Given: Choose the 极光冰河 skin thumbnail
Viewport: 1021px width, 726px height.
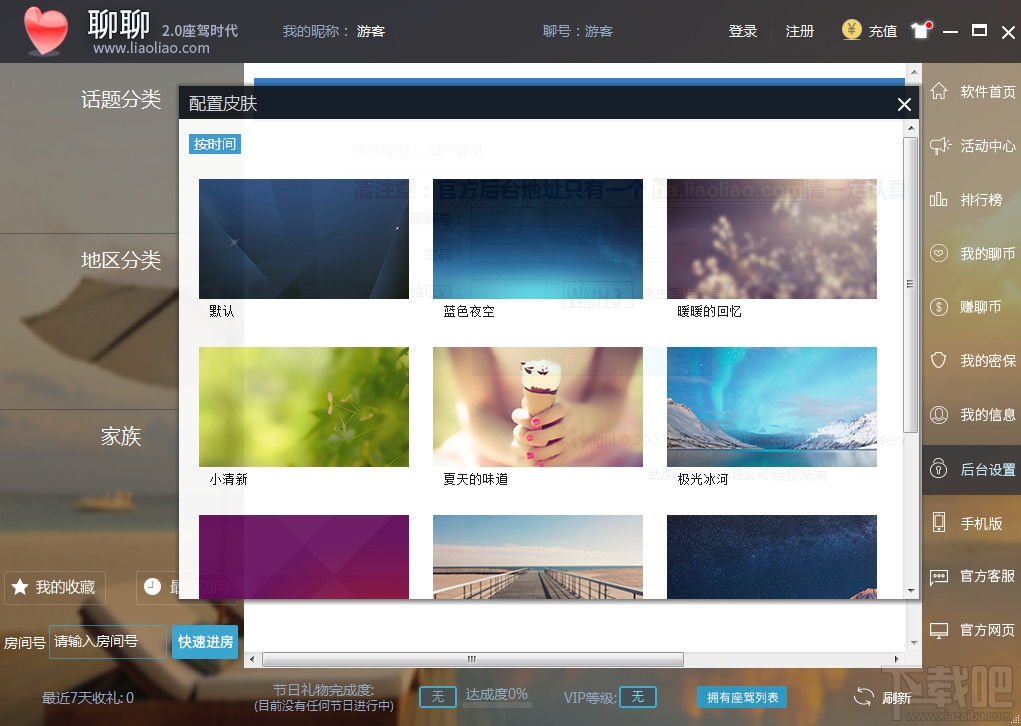Looking at the screenshot, I should tap(772, 407).
